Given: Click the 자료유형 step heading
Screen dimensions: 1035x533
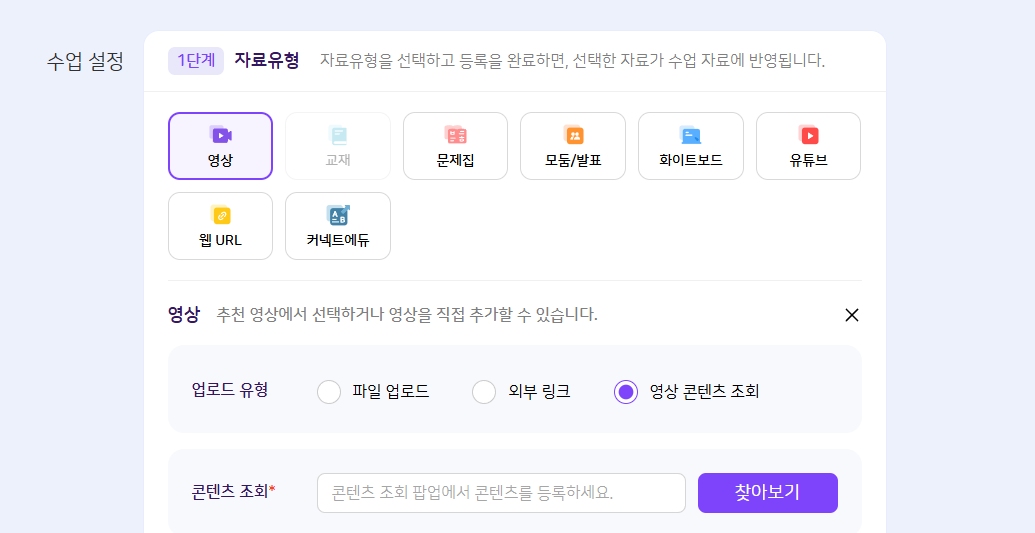Looking at the screenshot, I should (x=267, y=60).
